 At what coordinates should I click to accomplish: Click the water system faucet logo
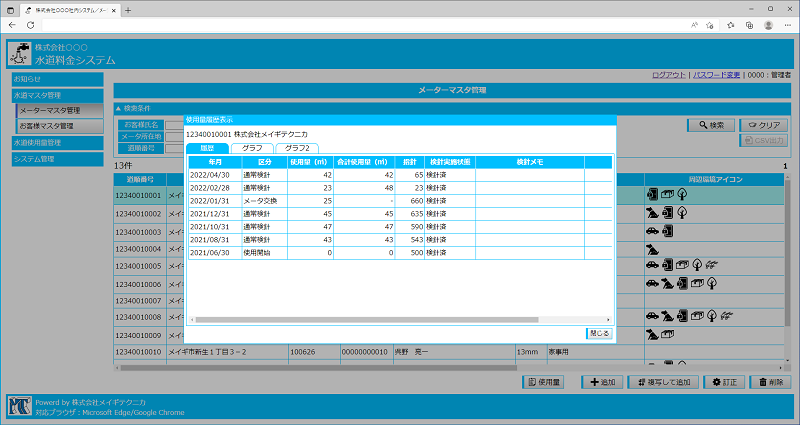[x=19, y=54]
